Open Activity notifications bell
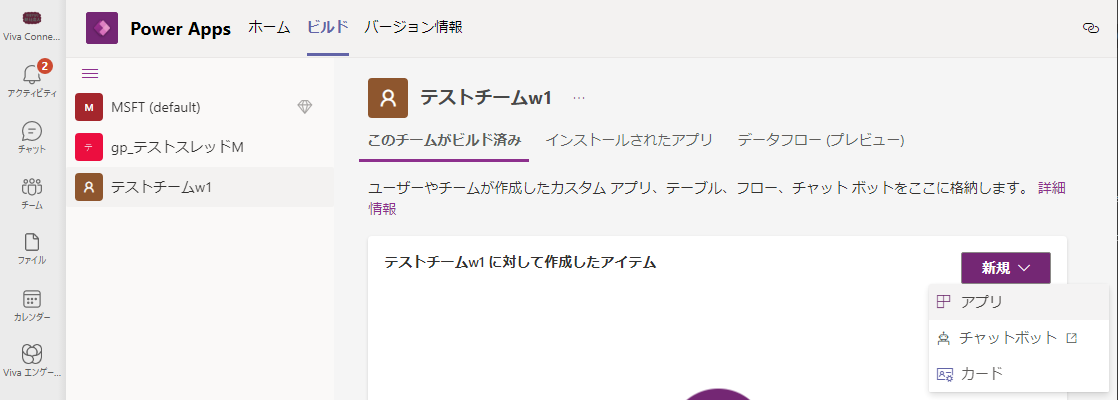This screenshot has width=1118, height=400. [32, 78]
